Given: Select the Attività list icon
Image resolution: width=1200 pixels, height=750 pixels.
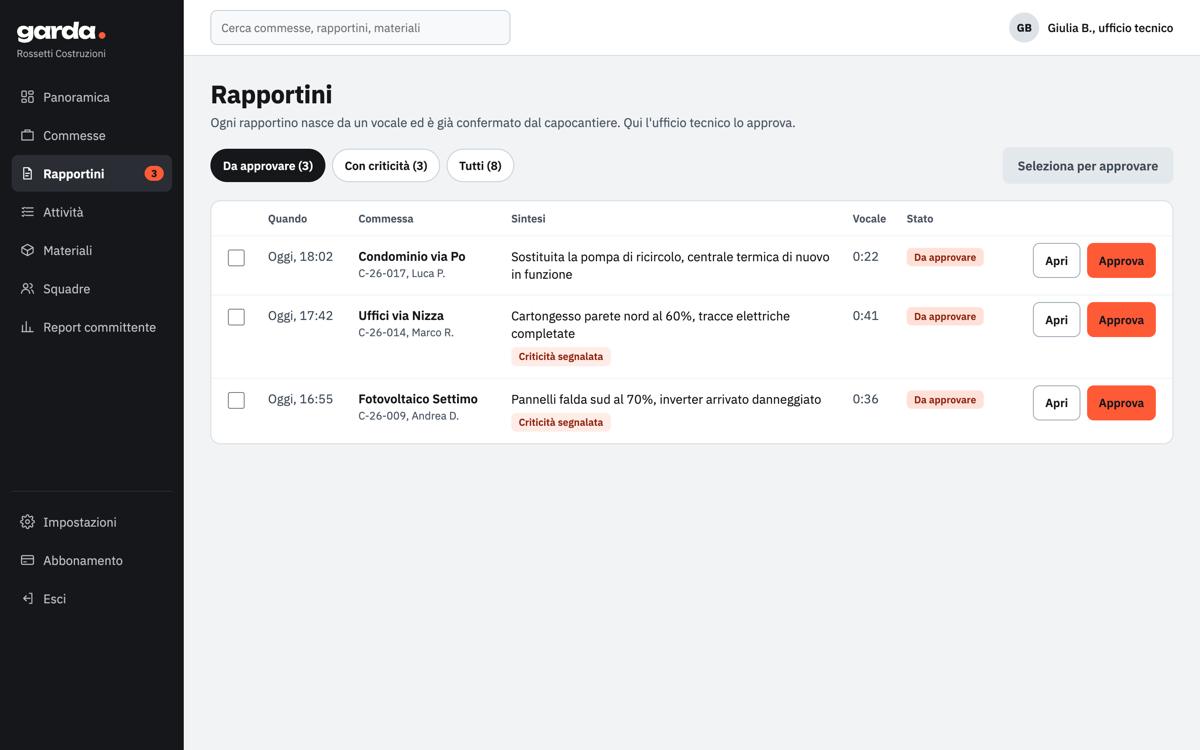Looking at the screenshot, I should 27,212.
